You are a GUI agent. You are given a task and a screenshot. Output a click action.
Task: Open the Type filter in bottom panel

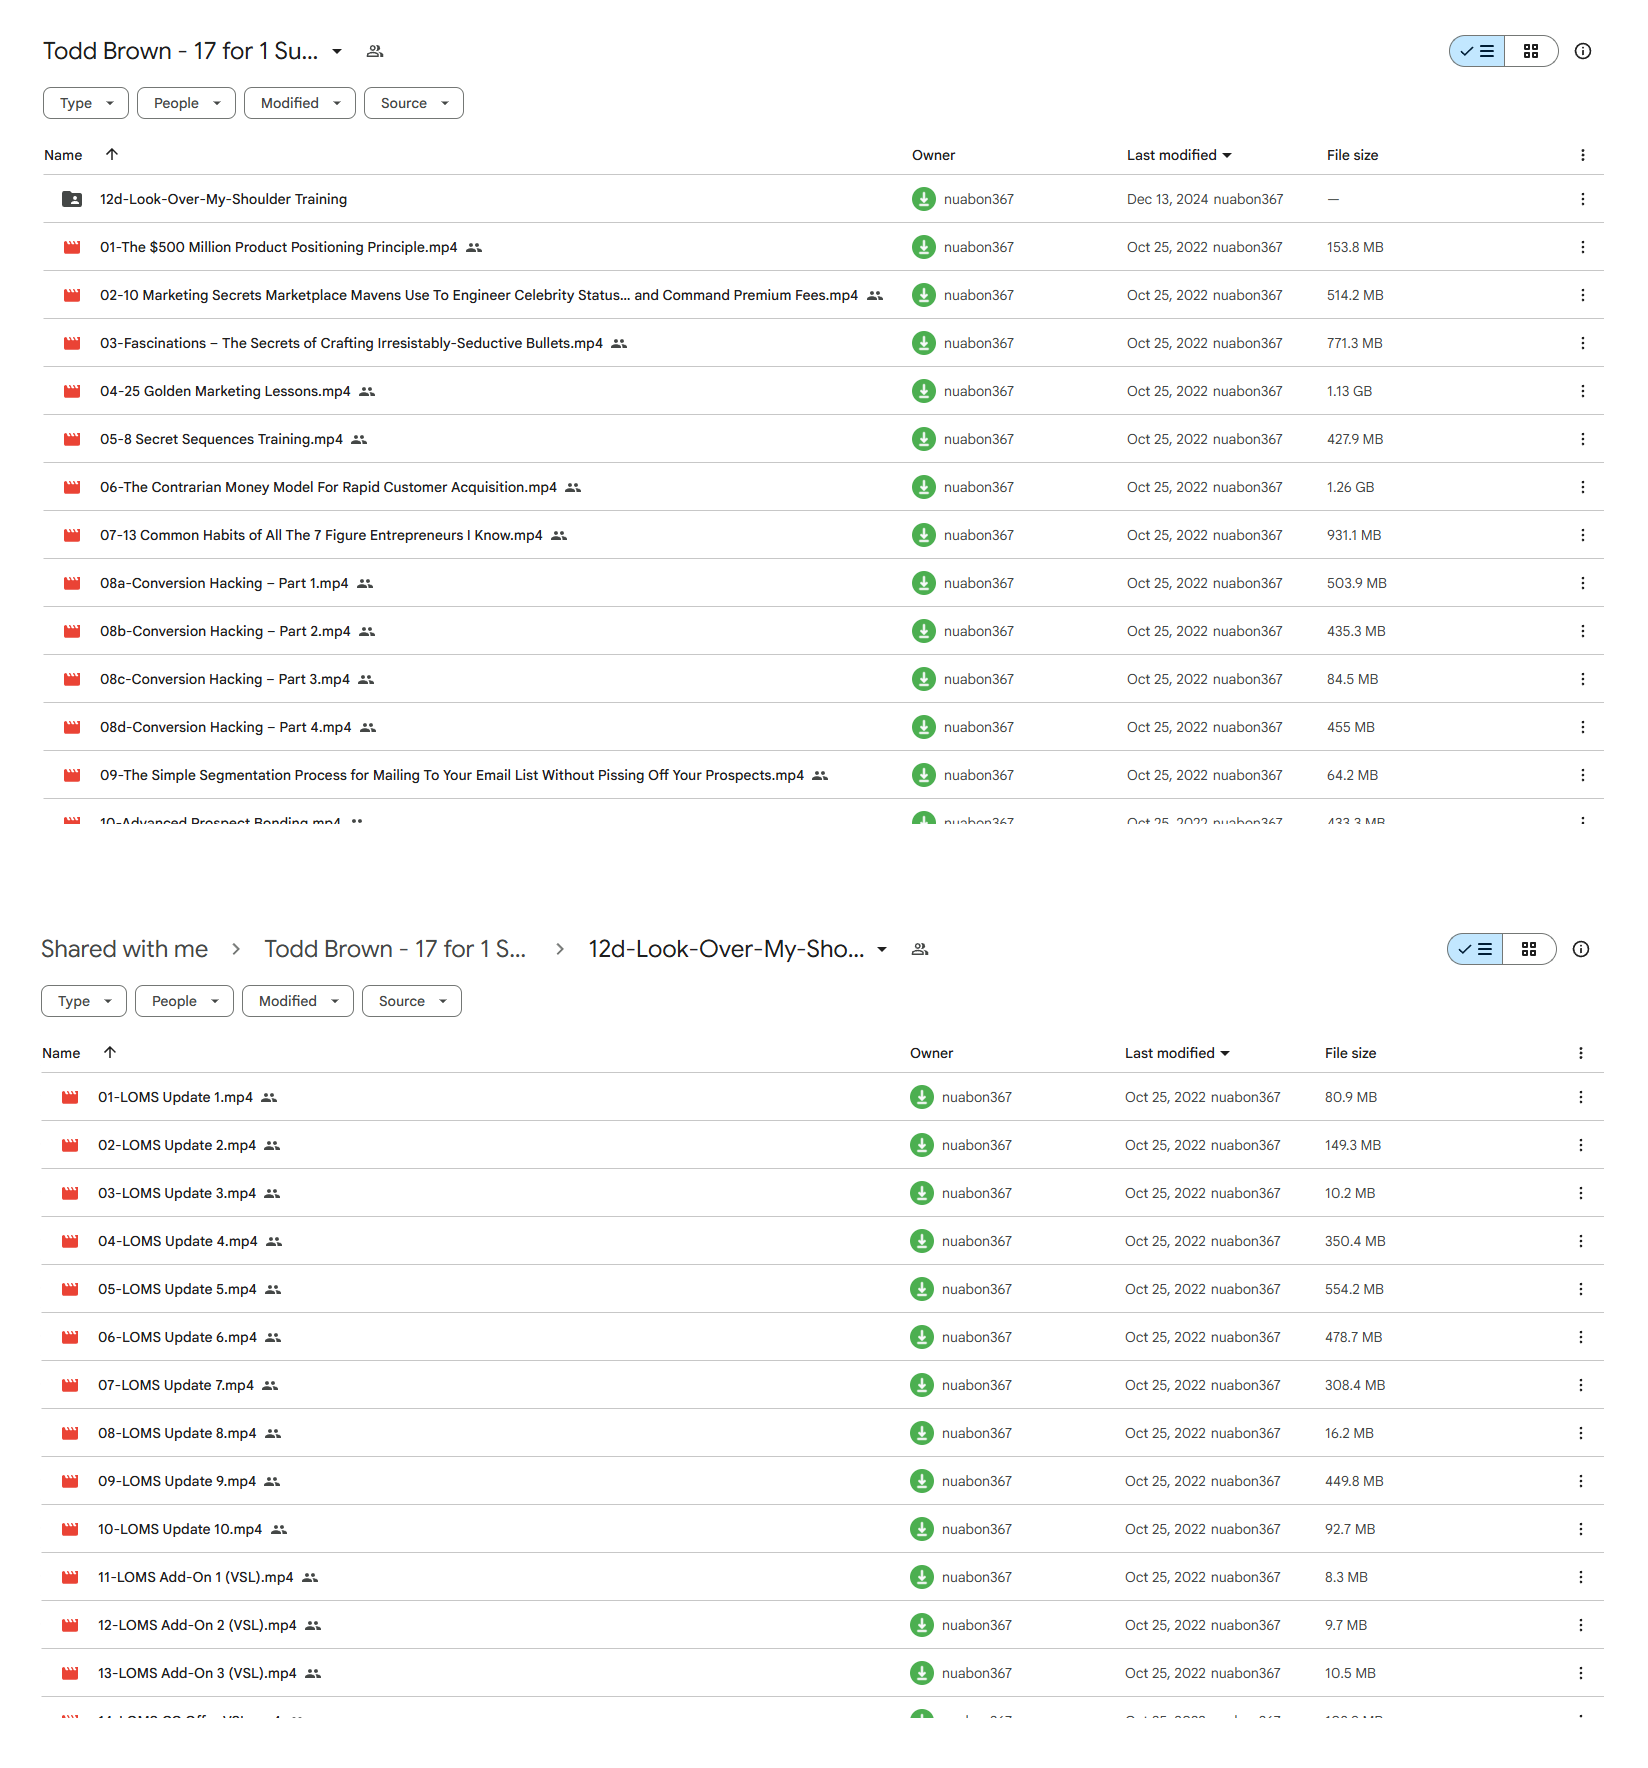click(x=84, y=1001)
